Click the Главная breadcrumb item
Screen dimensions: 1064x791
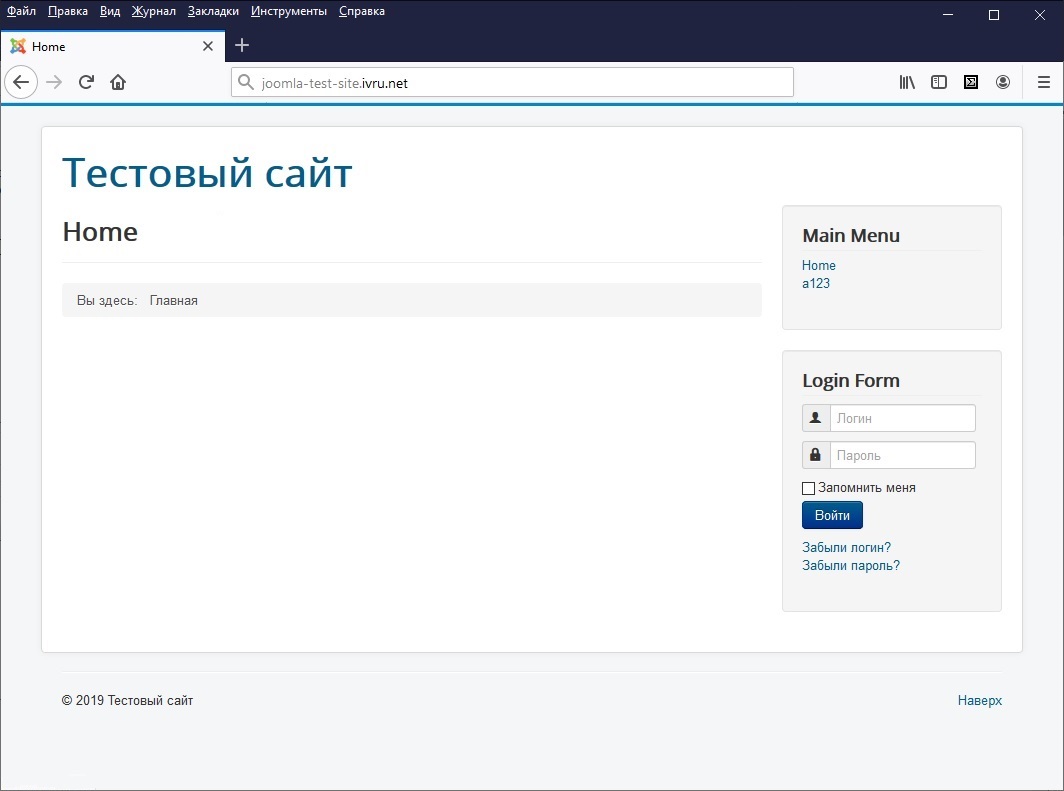(174, 301)
